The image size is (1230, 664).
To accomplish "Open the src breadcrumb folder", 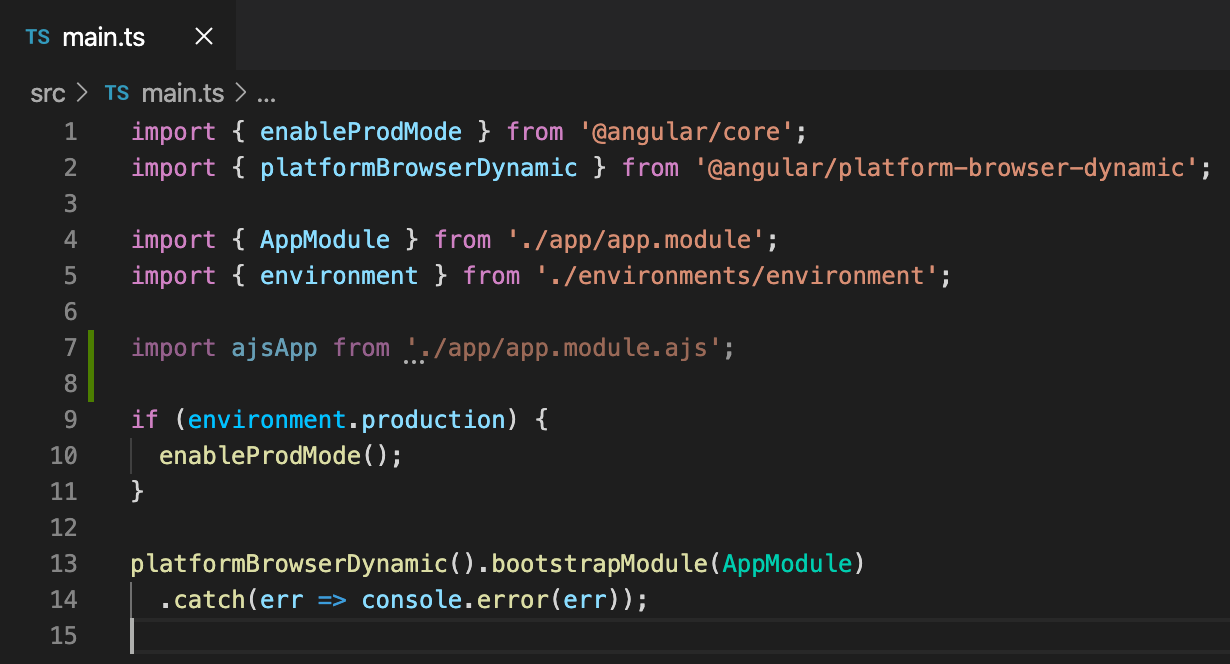I will (x=47, y=94).
